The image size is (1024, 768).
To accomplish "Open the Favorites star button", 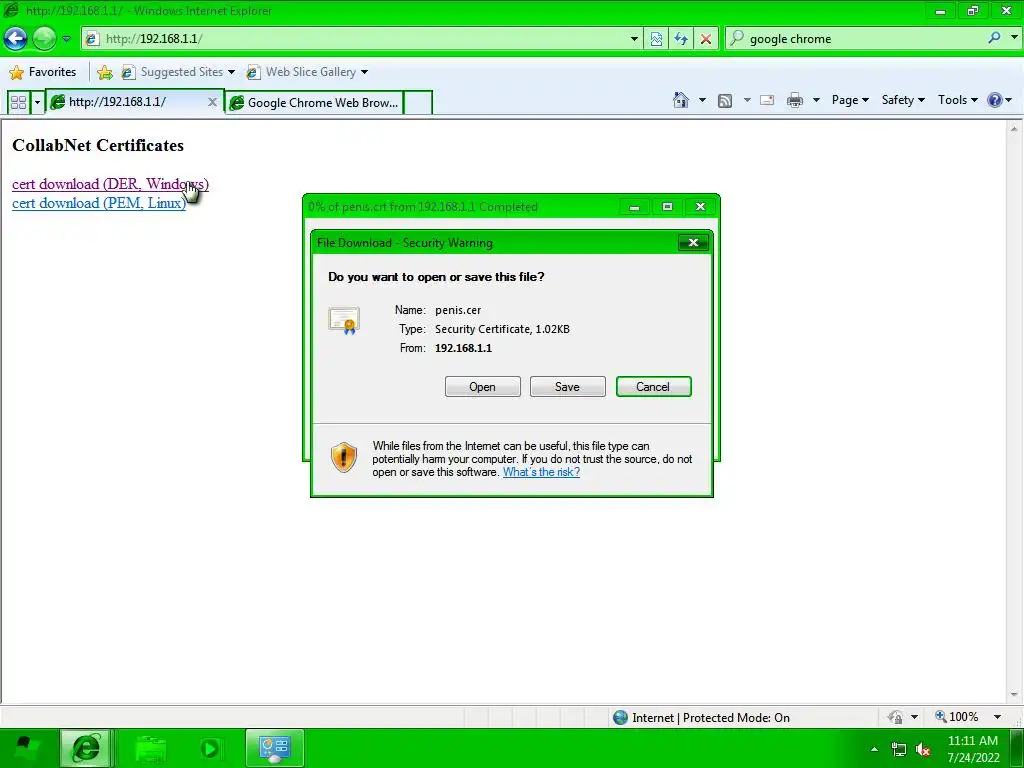I will point(43,72).
